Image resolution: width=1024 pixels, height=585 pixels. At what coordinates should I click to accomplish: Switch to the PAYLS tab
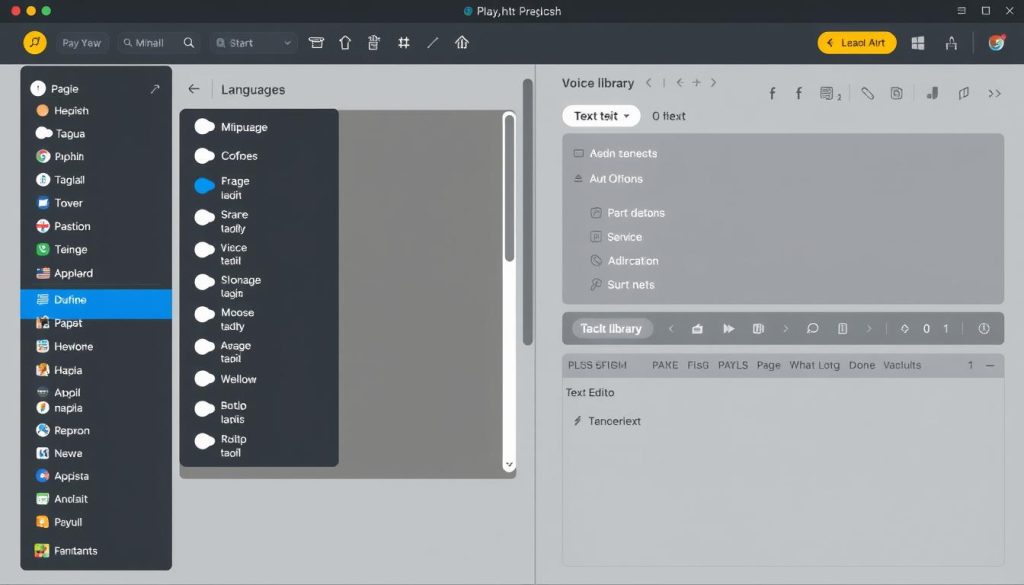click(x=732, y=365)
